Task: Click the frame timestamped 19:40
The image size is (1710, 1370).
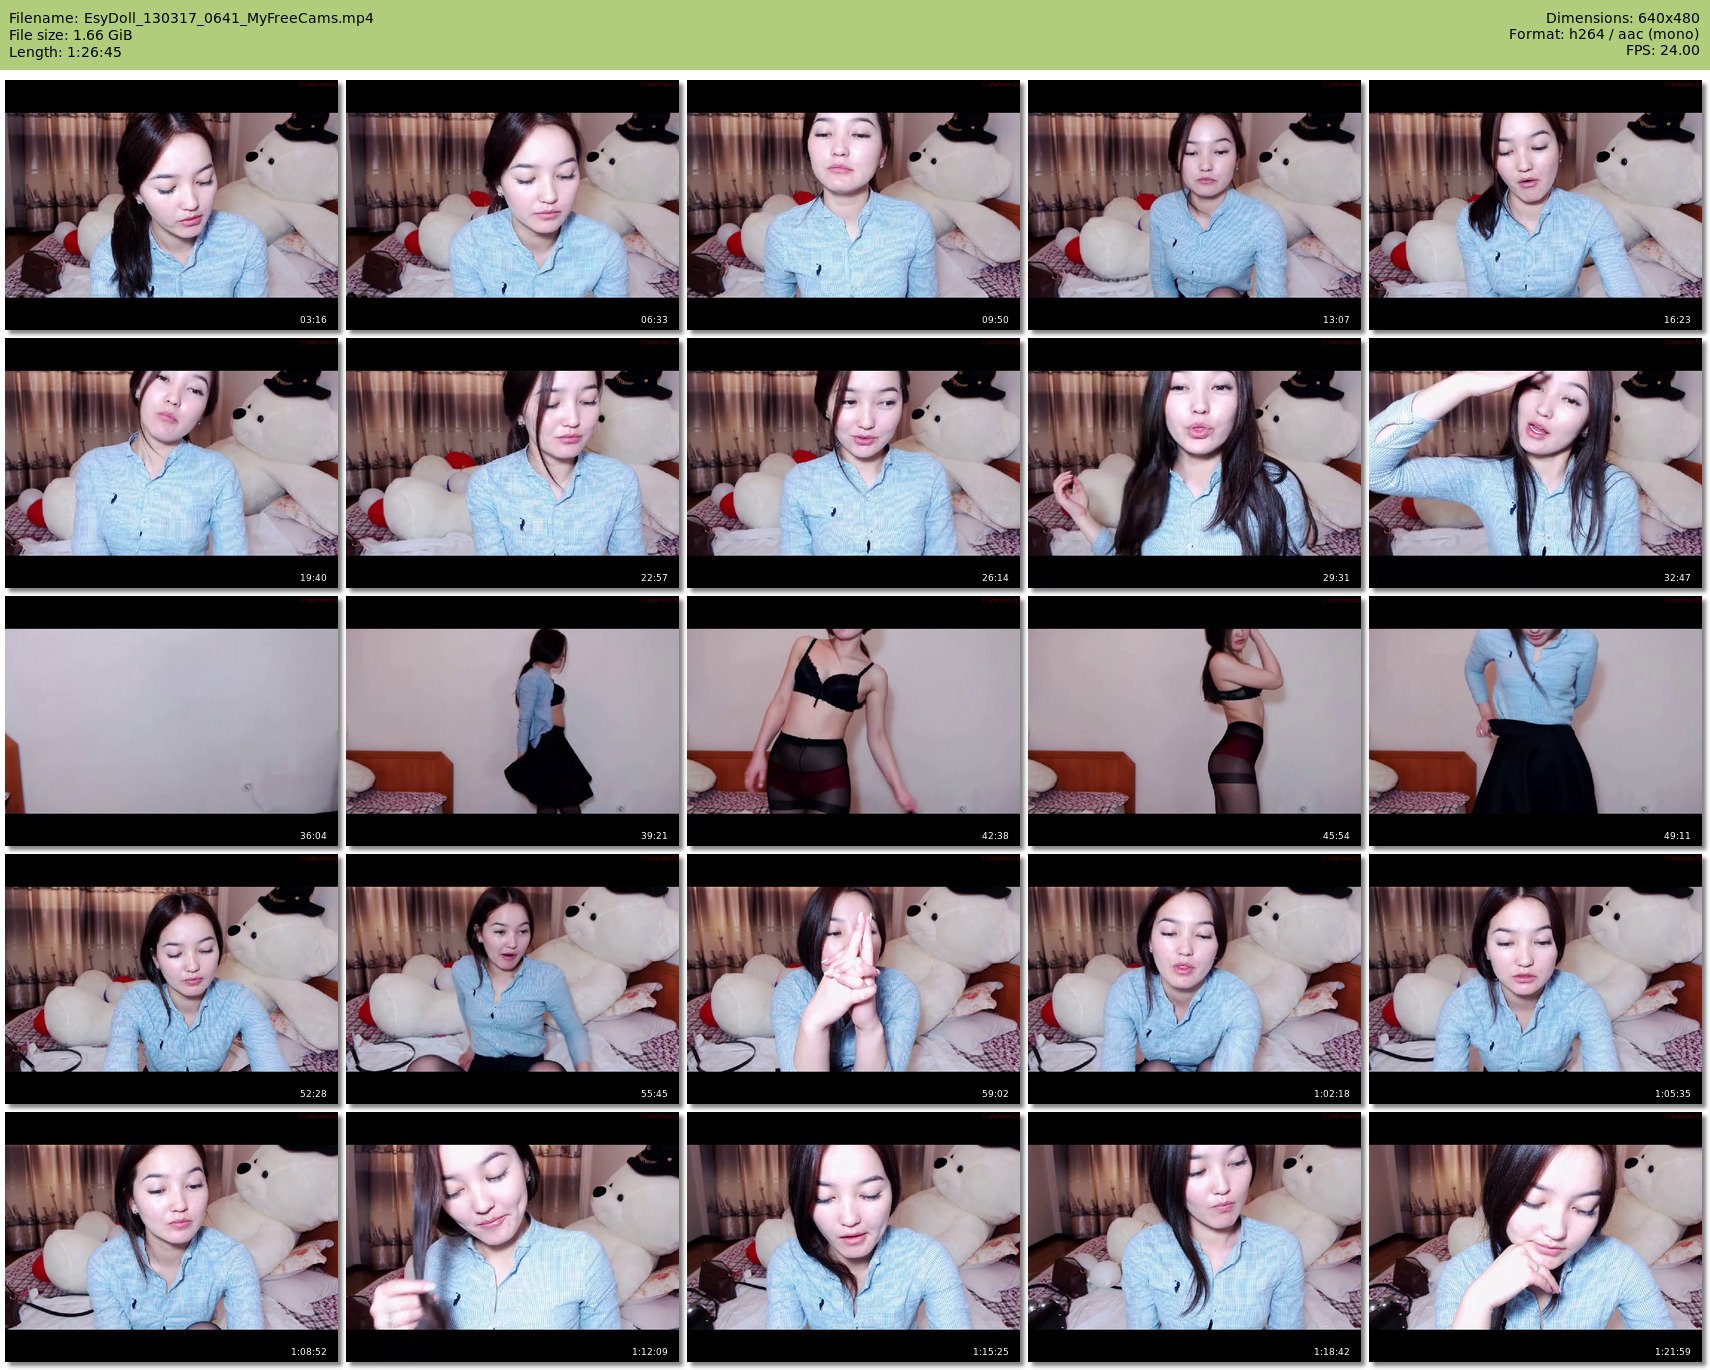Action: (x=172, y=463)
